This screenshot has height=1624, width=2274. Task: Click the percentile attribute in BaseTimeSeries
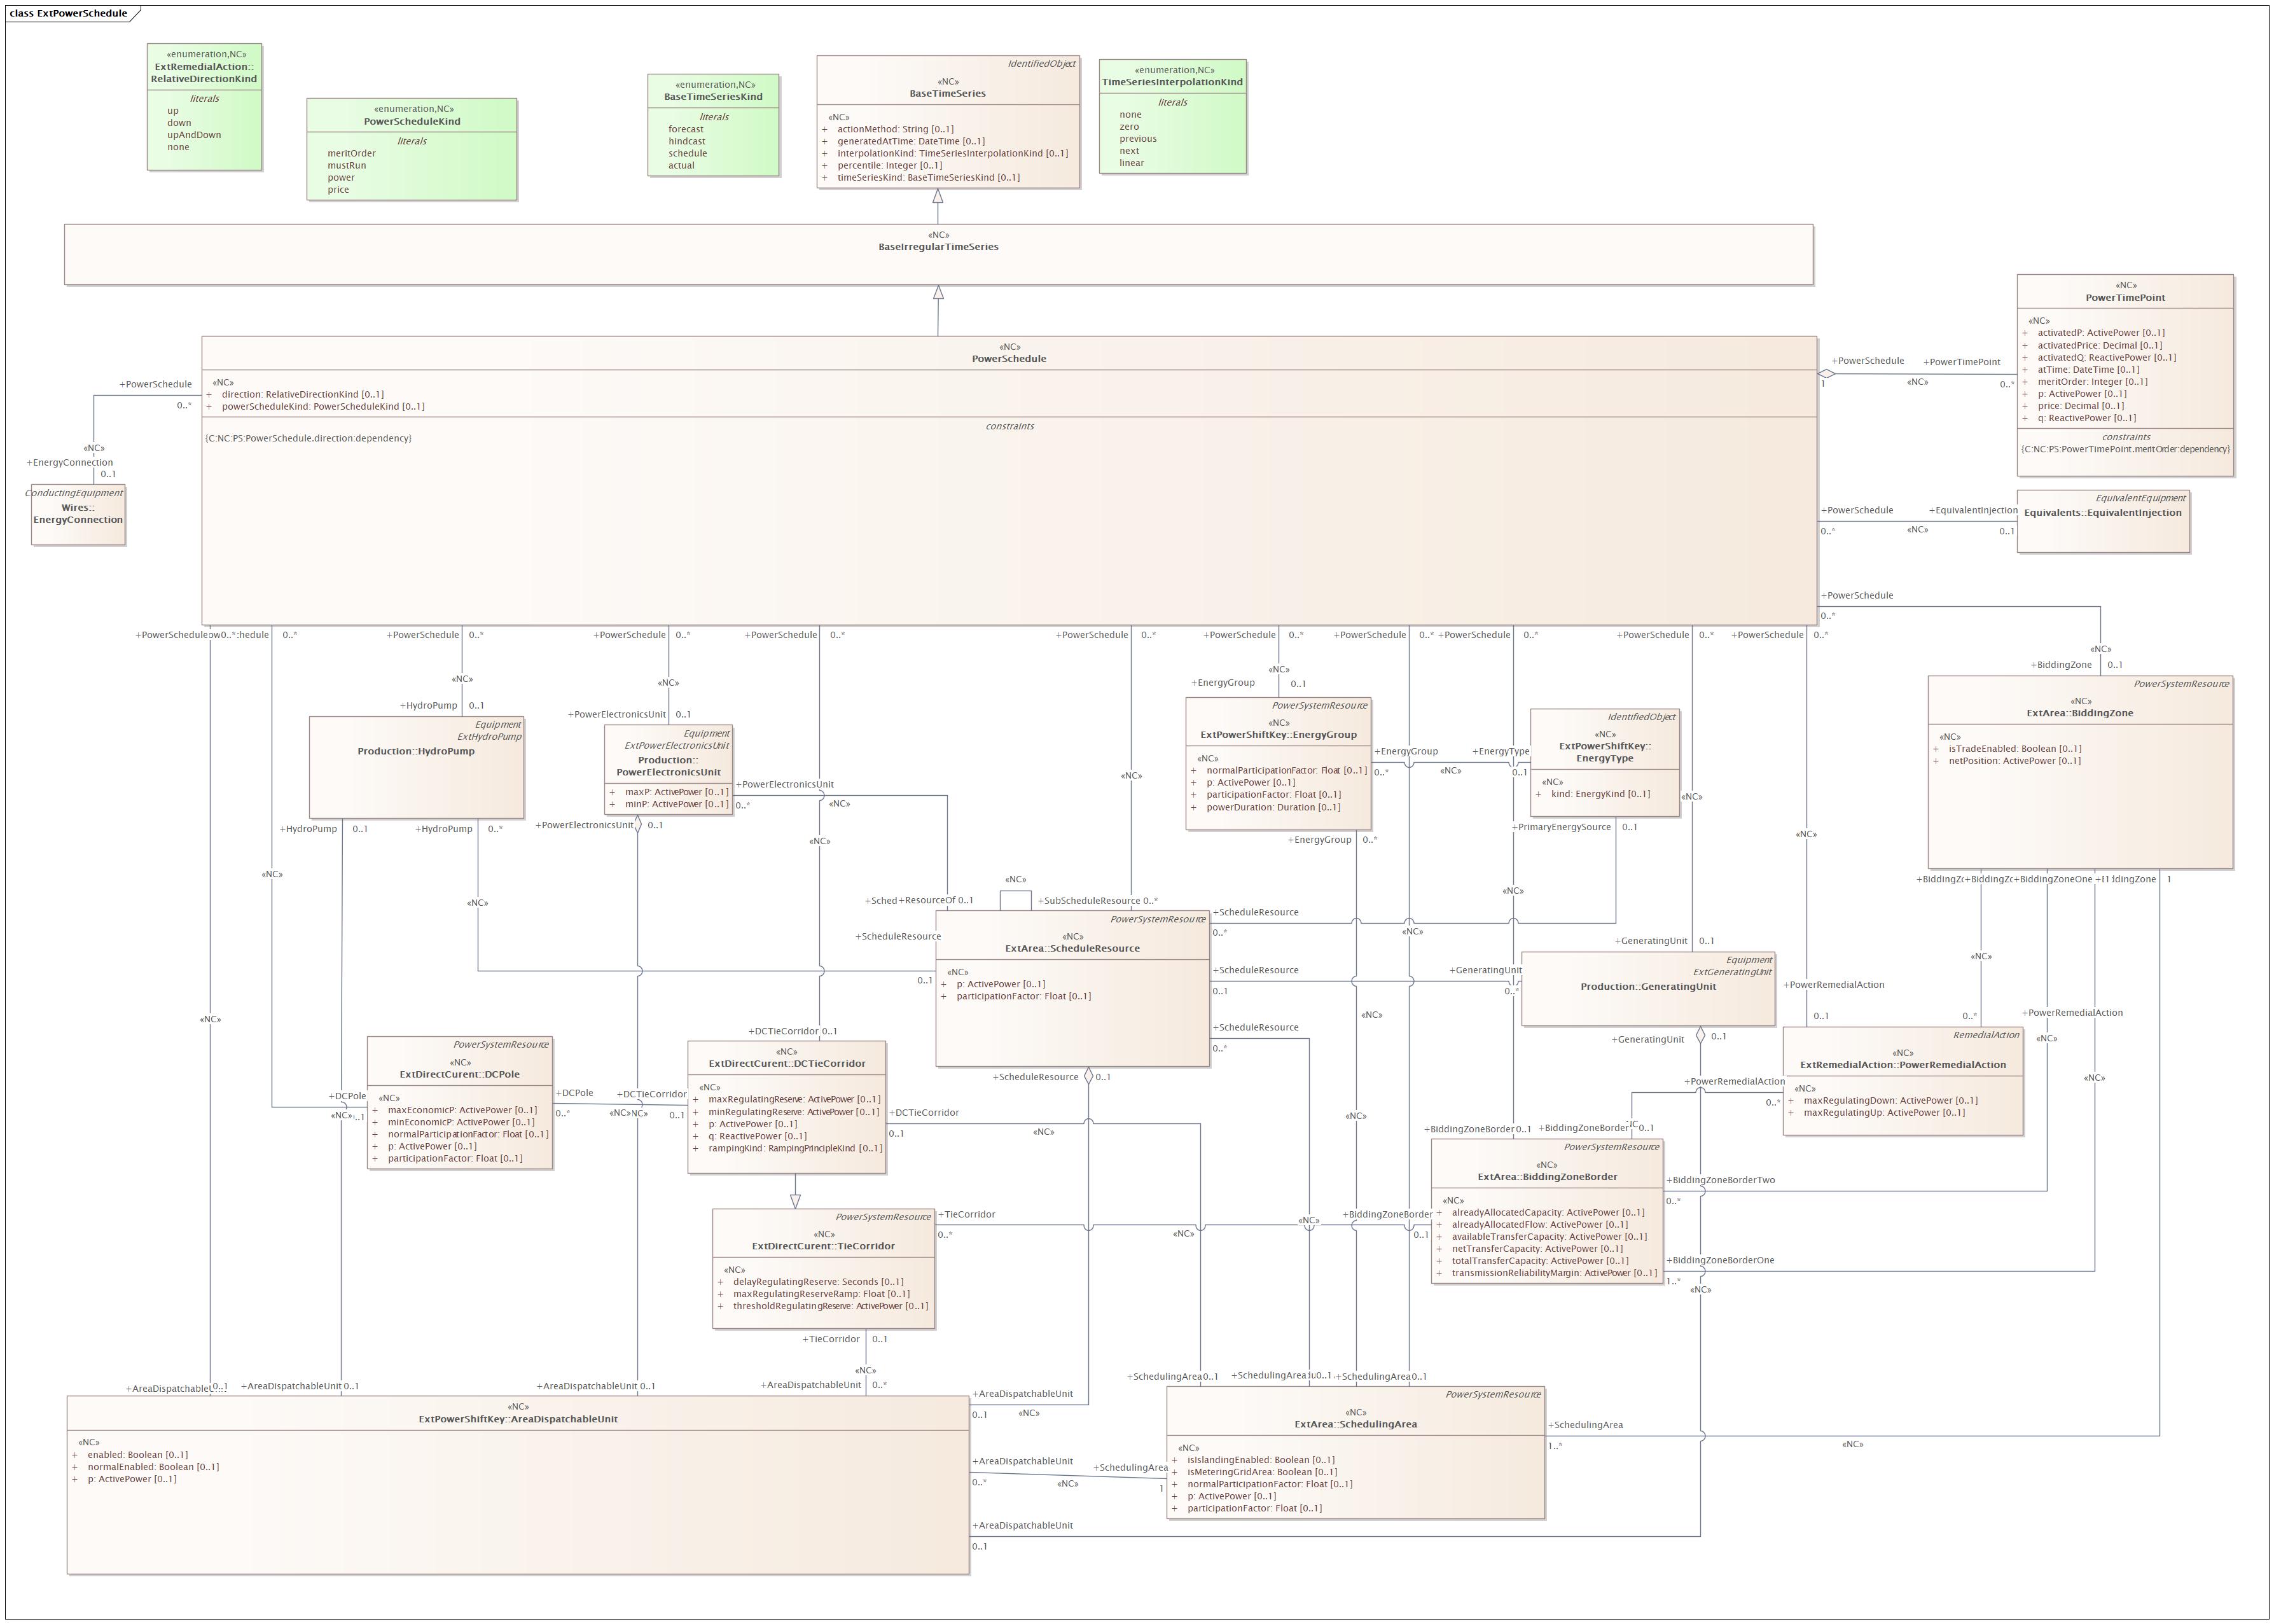(889, 166)
